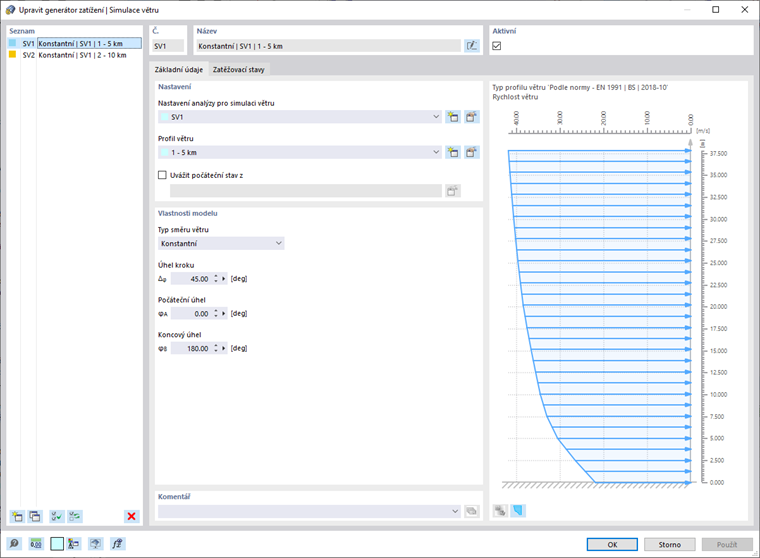The image size is (760, 558).
Task: Click the Počáteční úhel value 0.00 field
Action: point(192,314)
